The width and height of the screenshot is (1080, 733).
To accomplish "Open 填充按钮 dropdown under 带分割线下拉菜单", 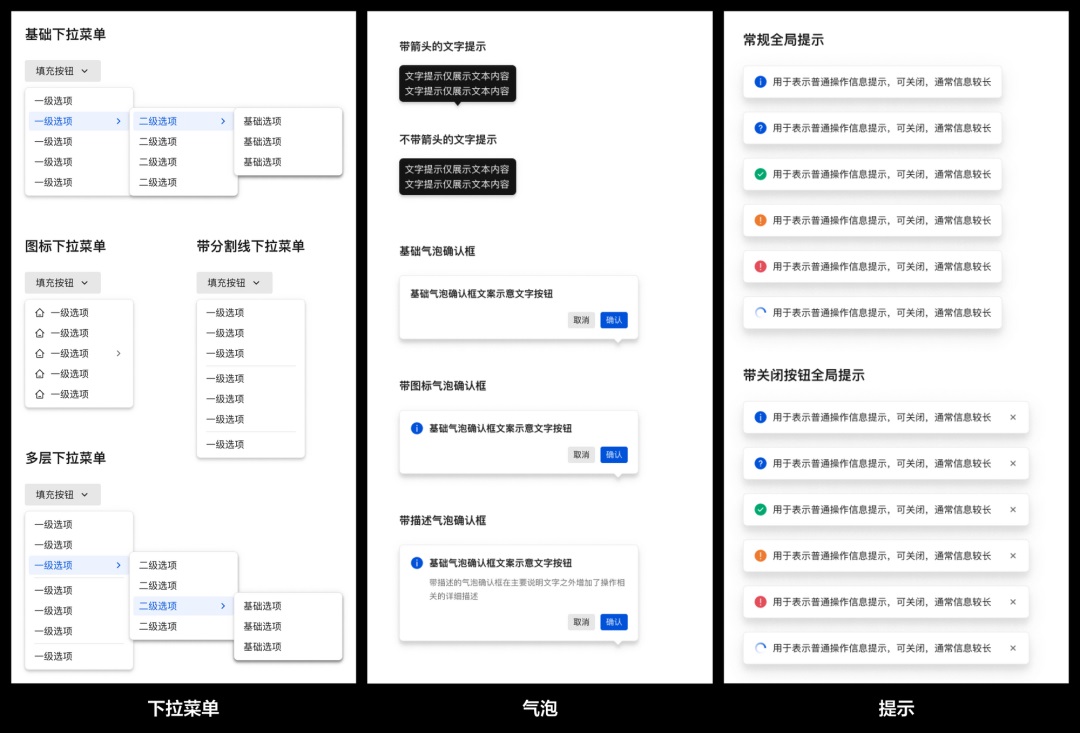I will pos(234,282).
